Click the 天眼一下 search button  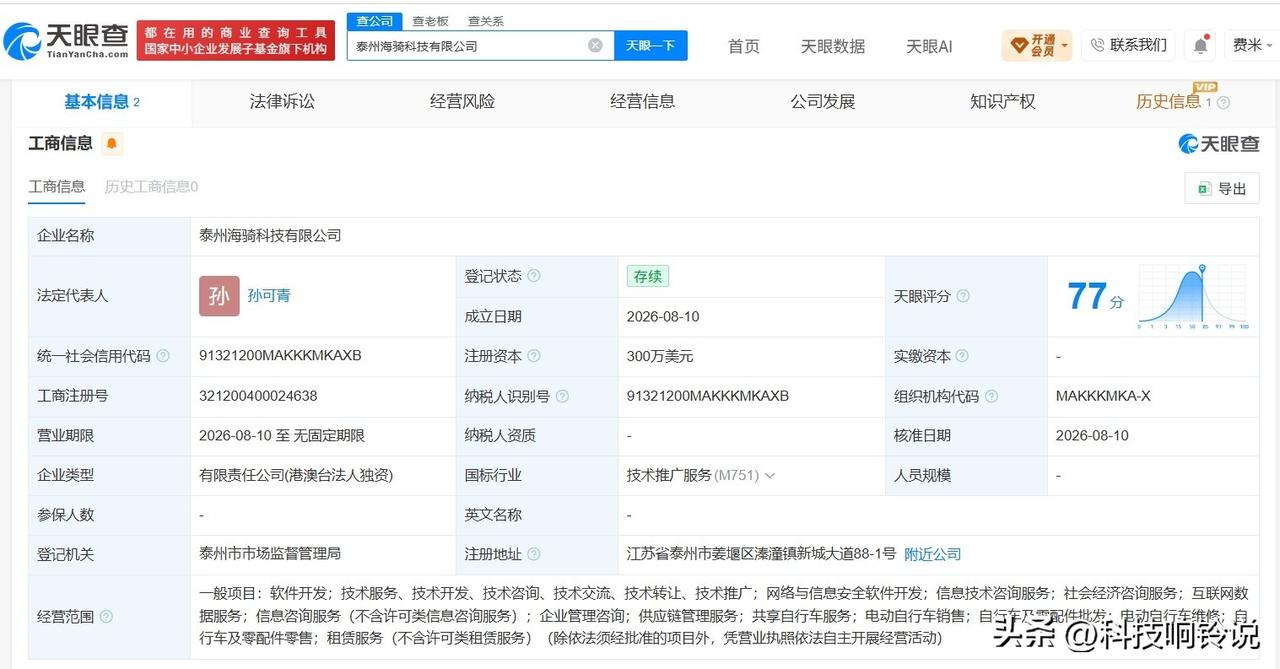coord(650,45)
